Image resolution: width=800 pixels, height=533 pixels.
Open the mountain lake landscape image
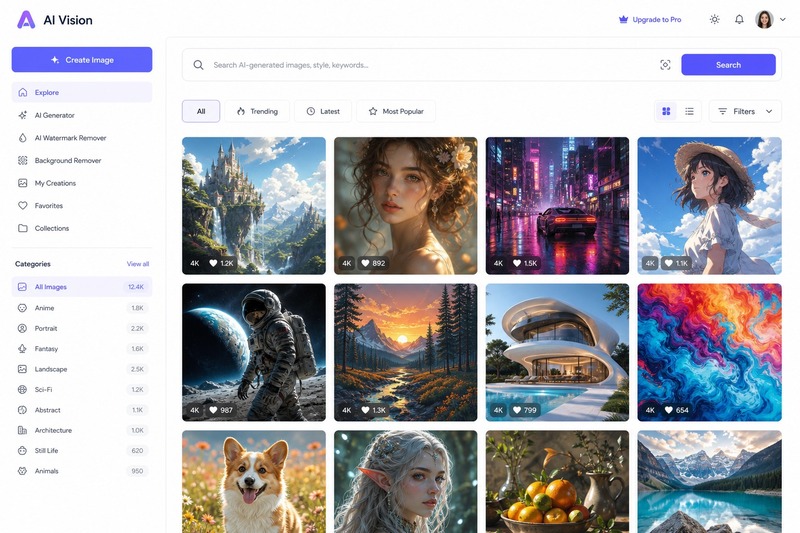click(x=709, y=481)
